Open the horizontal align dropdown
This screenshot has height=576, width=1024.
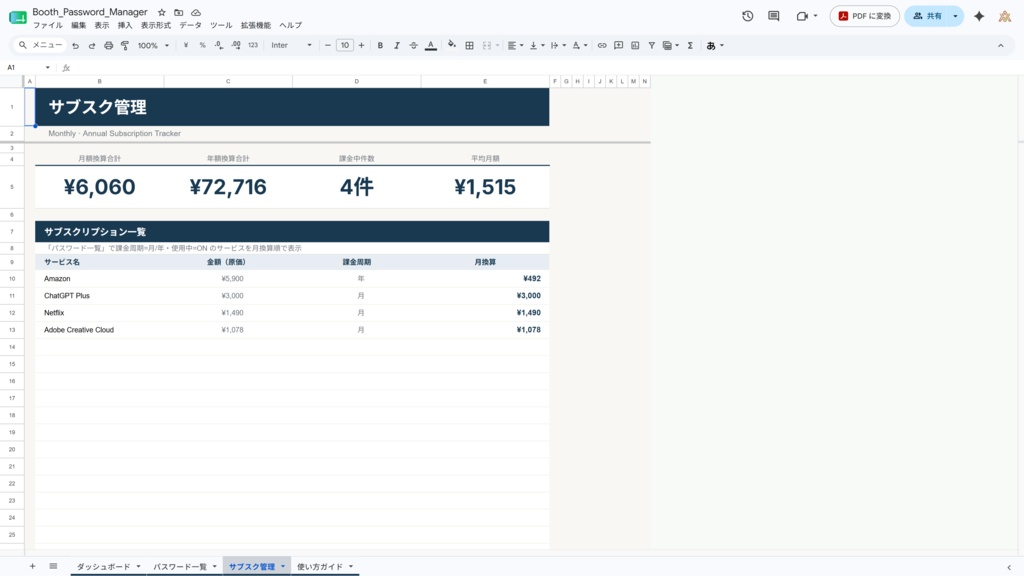[515, 46]
